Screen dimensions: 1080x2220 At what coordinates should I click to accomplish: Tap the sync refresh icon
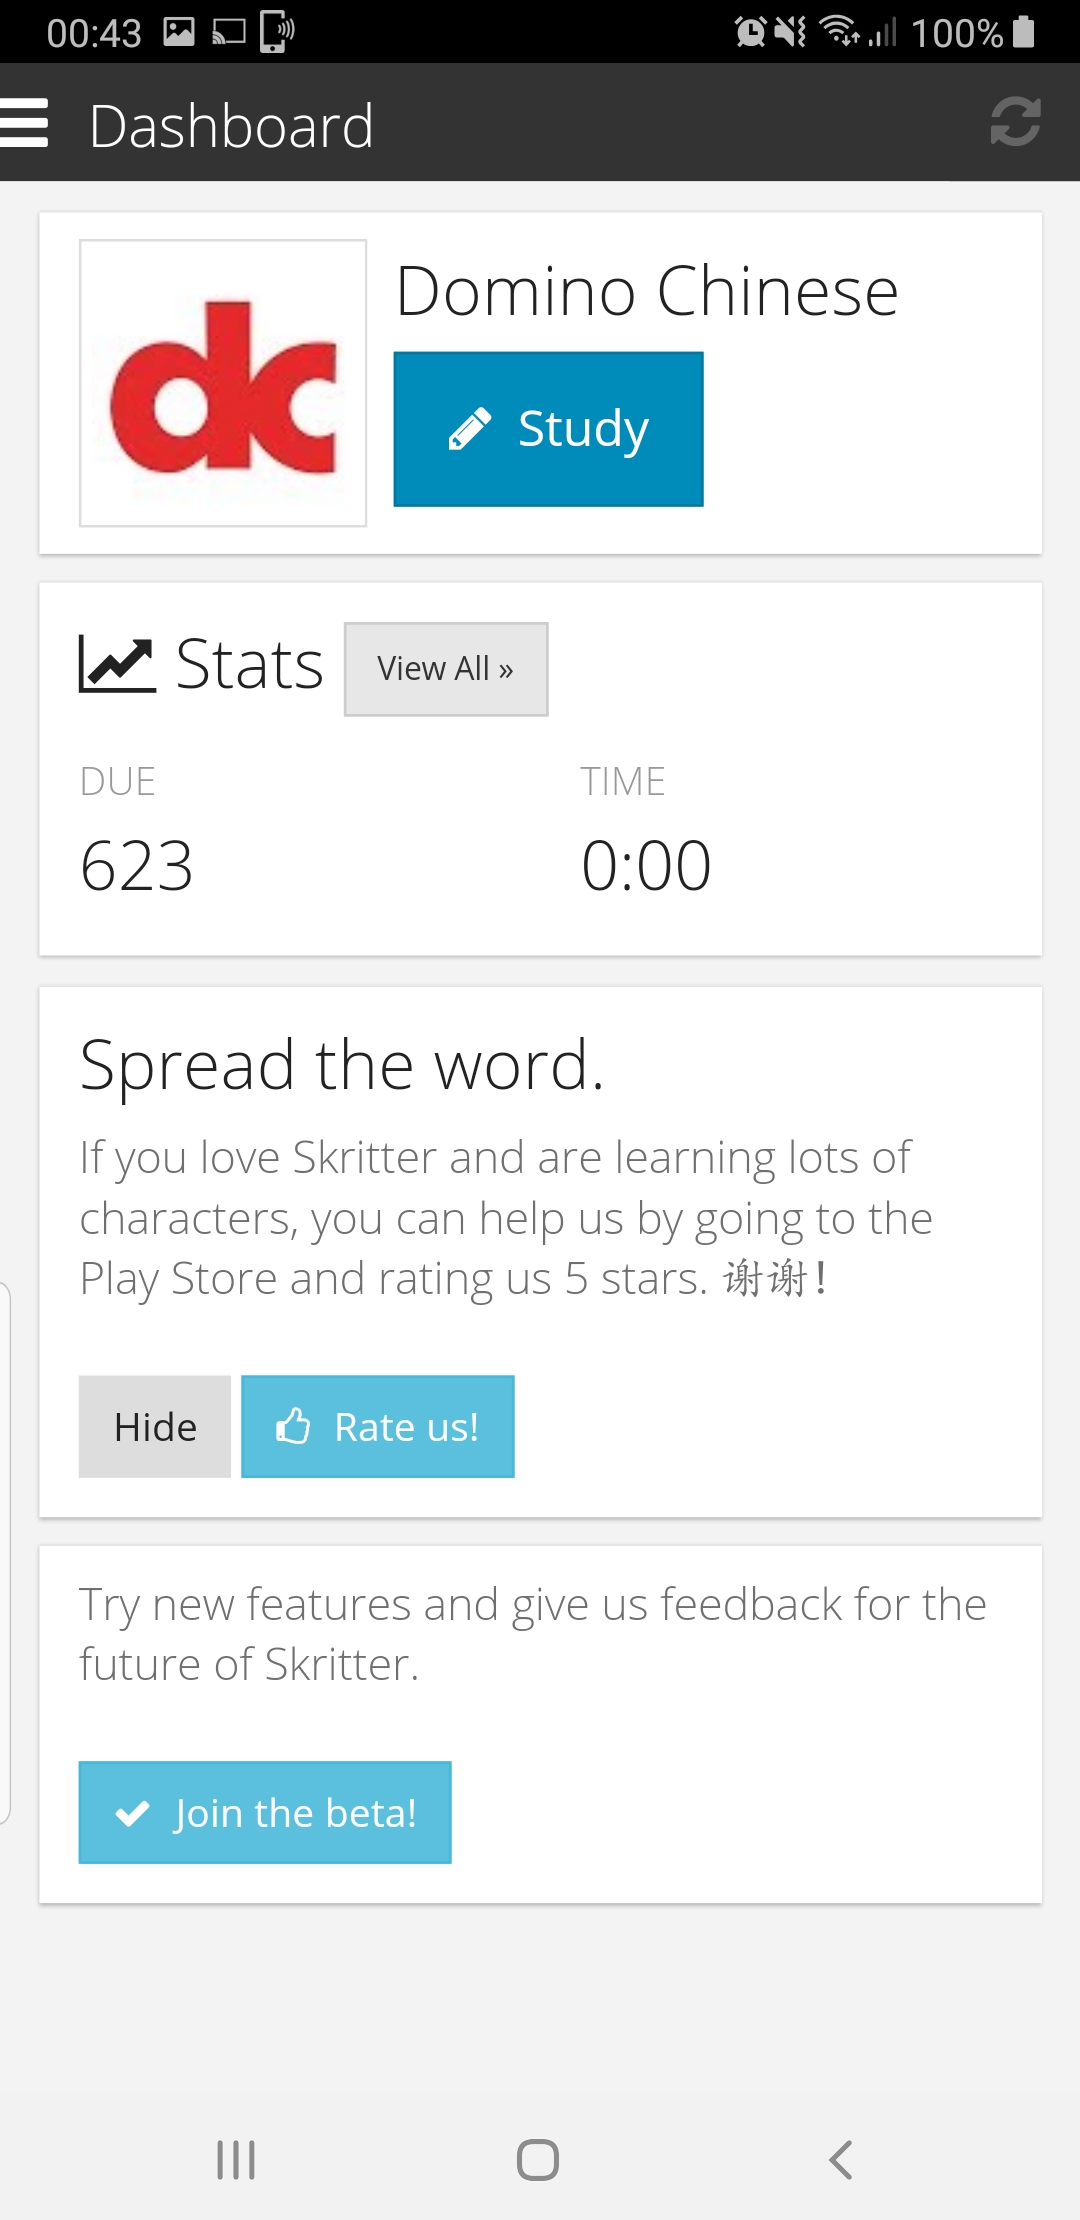point(1015,122)
